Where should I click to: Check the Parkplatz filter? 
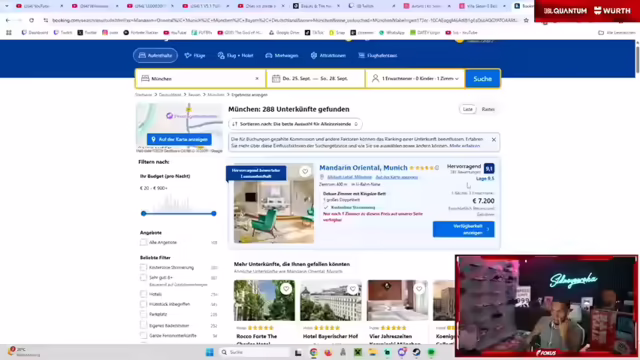coord(143,314)
